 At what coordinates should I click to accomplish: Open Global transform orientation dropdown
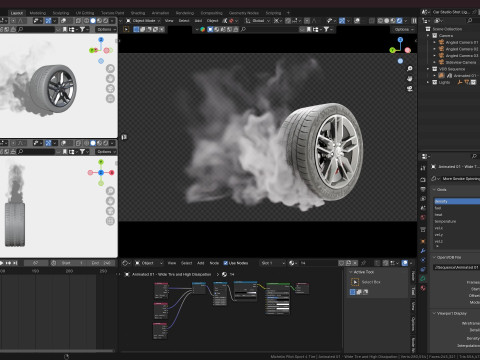(x=257, y=21)
